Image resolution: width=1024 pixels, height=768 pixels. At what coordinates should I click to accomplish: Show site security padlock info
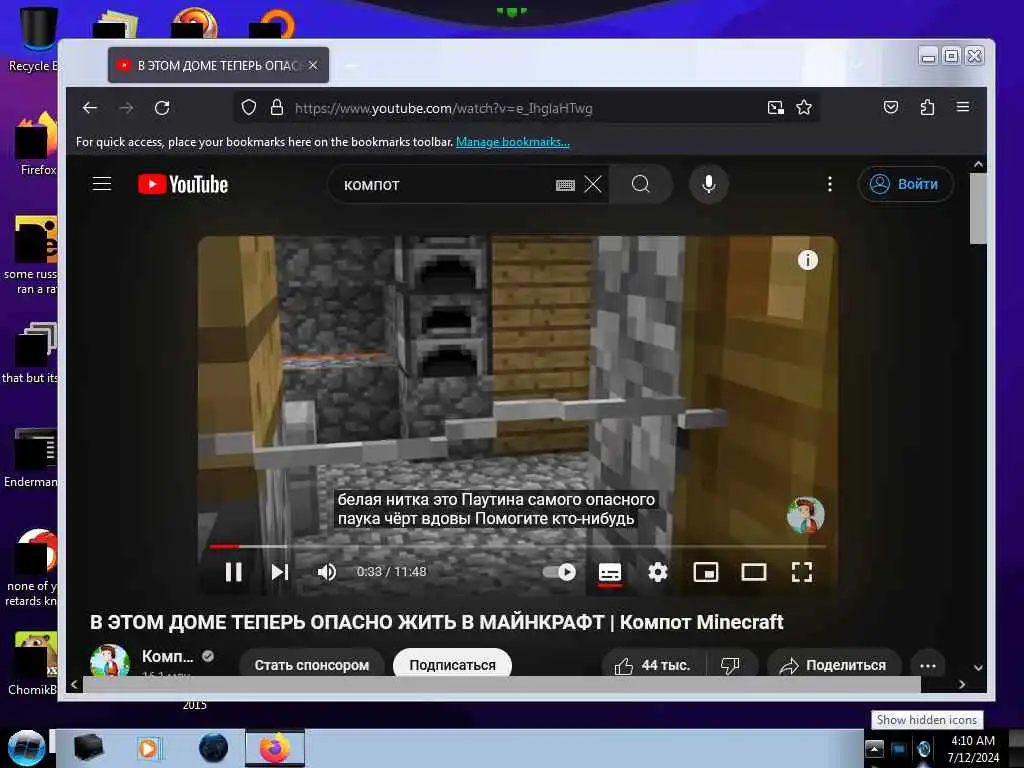(x=277, y=108)
